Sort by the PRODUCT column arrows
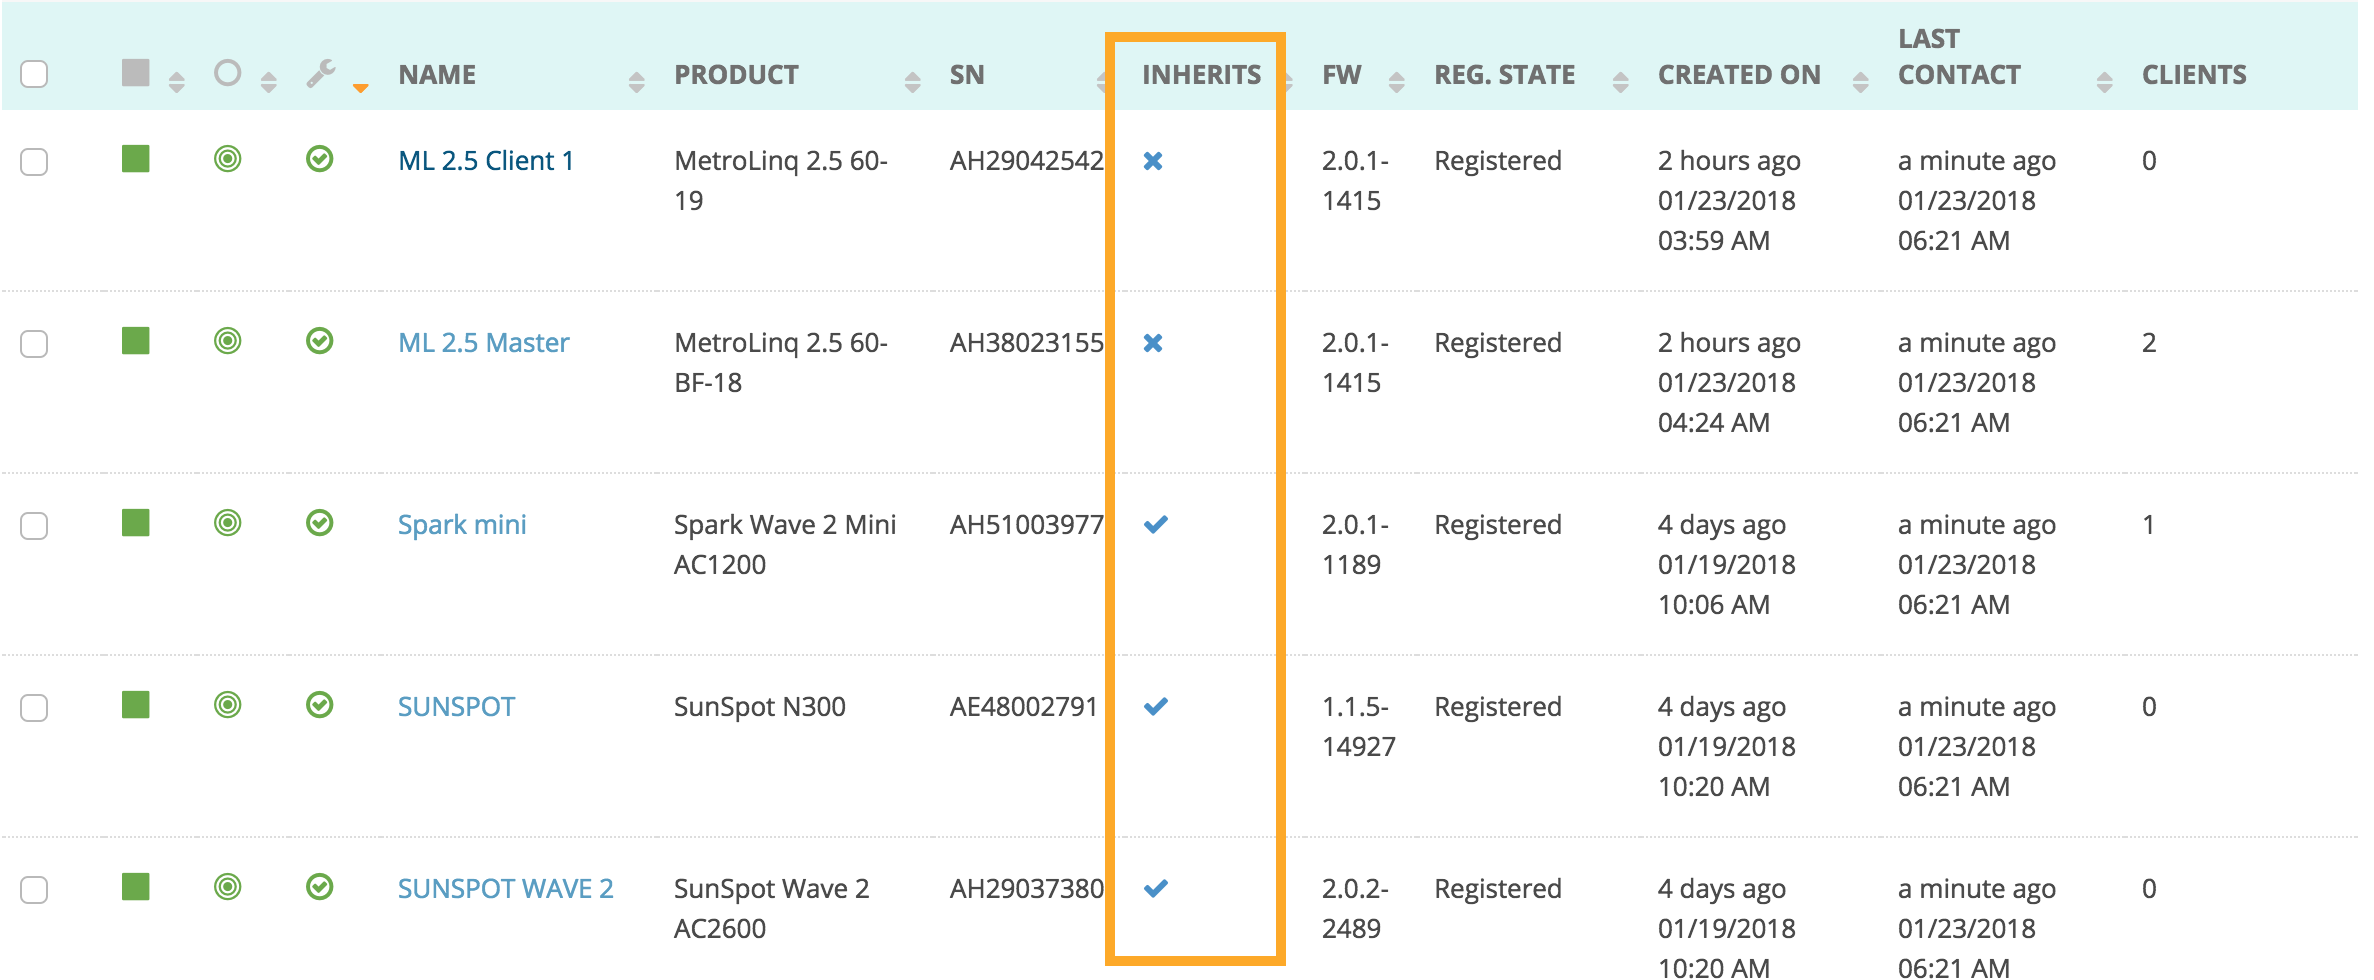Viewport: 2374px width, 980px height. click(x=912, y=82)
